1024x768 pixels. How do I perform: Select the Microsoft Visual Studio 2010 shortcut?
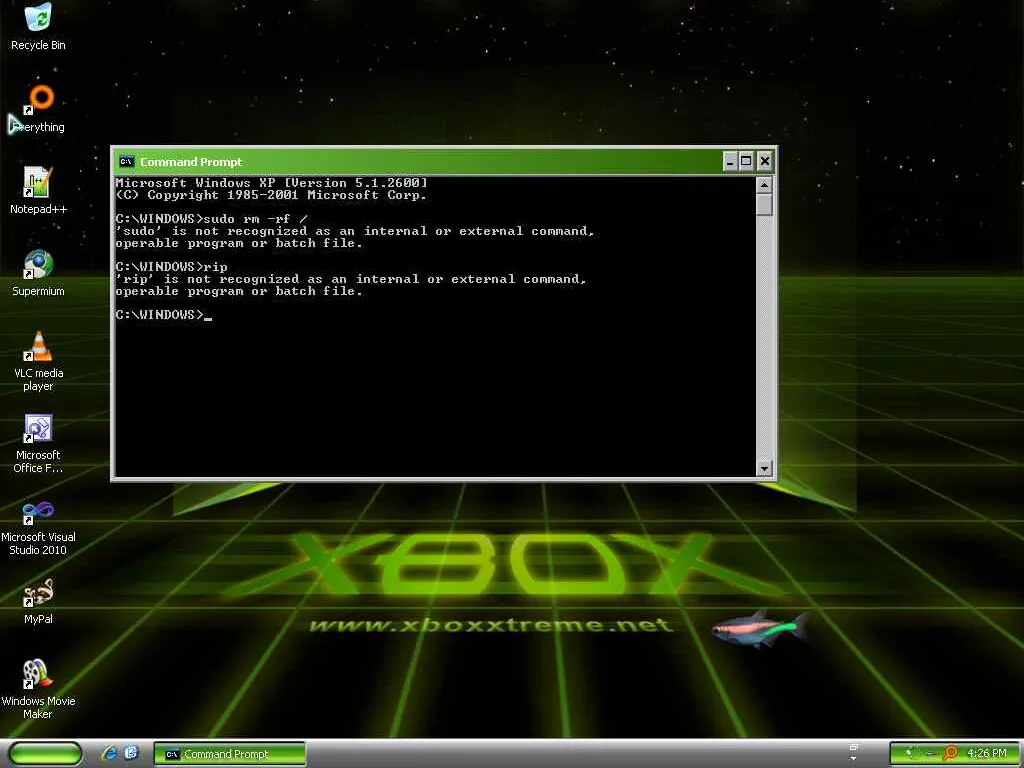point(38,526)
